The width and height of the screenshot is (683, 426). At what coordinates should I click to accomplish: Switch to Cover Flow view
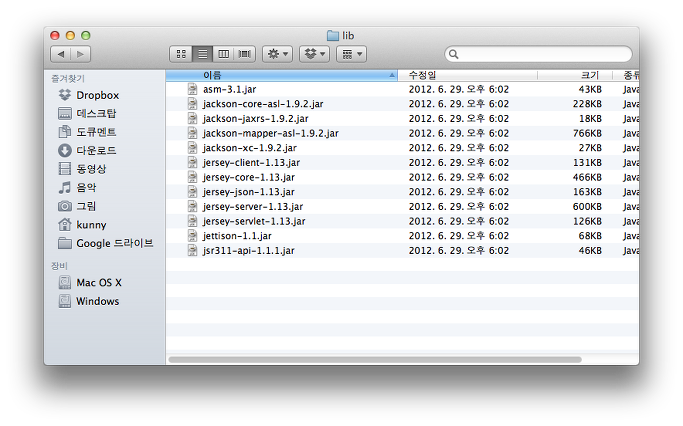pos(245,54)
